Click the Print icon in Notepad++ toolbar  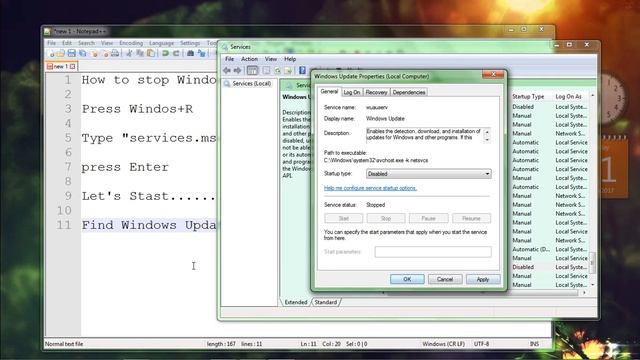pos(115,53)
